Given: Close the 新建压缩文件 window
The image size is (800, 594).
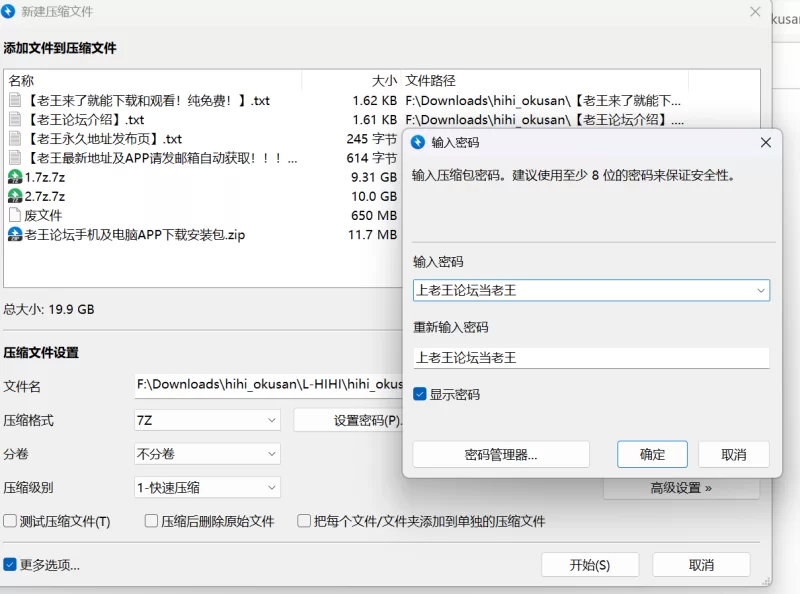Looking at the screenshot, I should (x=756, y=11).
